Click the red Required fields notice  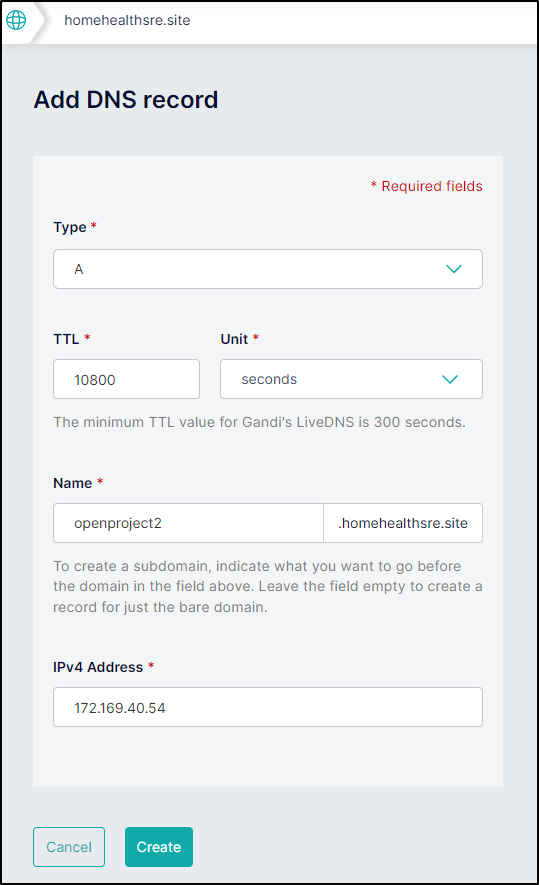(x=427, y=186)
